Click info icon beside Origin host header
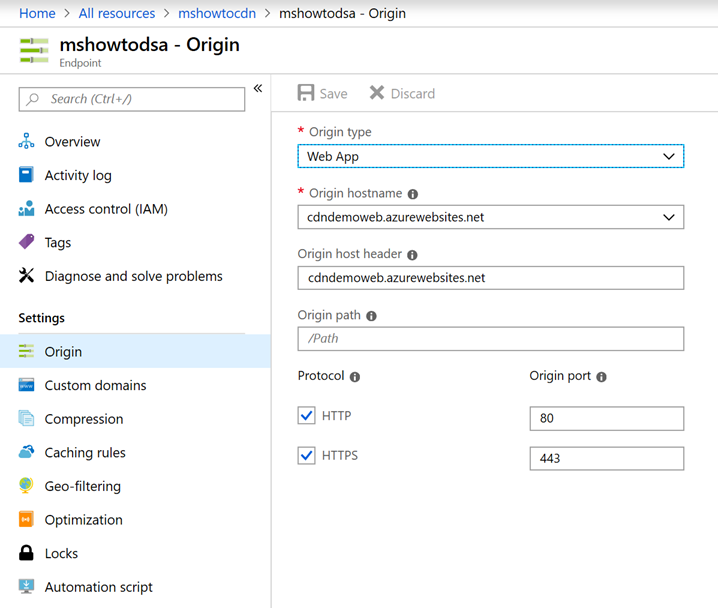 pyautogui.click(x=412, y=255)
